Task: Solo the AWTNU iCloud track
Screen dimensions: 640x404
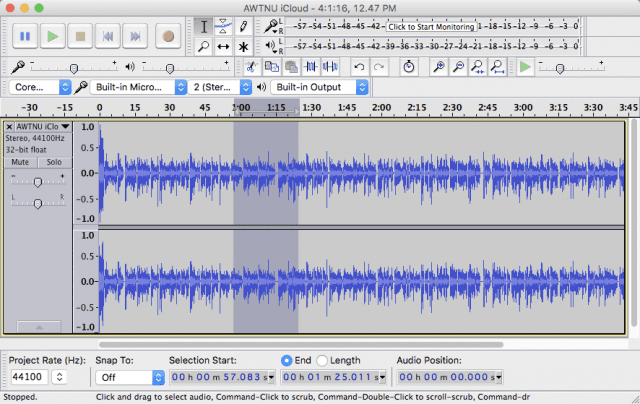Action: pyautogui.click(x=53, y=162)
